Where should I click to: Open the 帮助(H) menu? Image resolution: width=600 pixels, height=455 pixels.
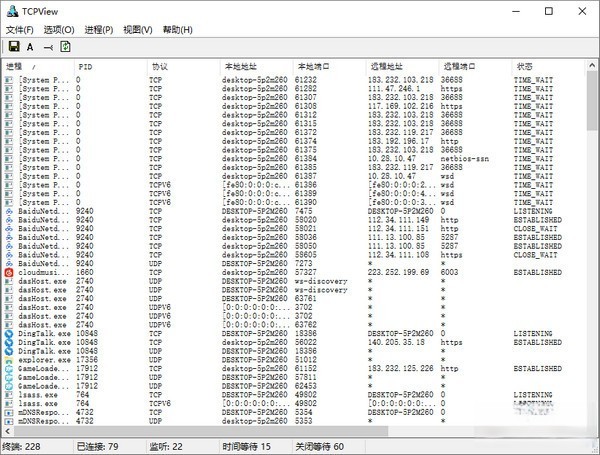click(x=178, y=30)
